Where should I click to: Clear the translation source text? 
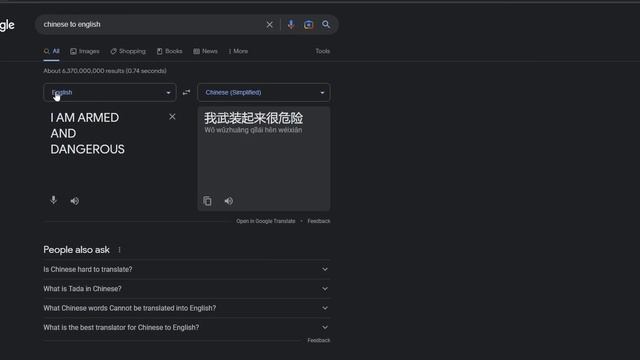172,117
